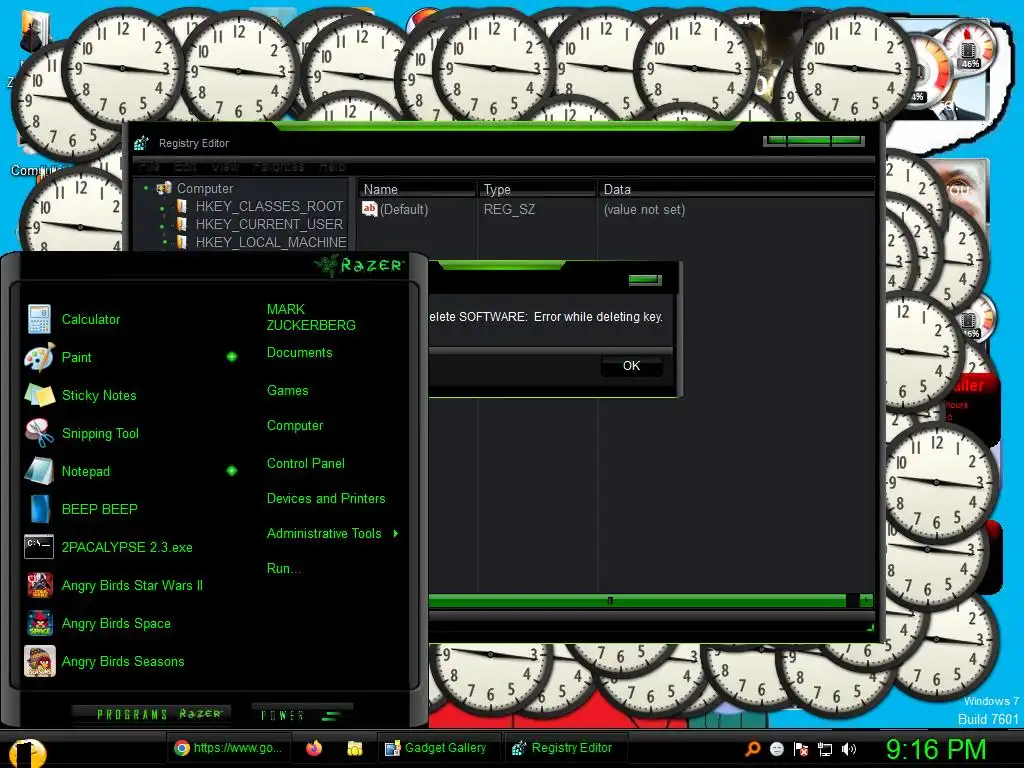Sort by the Type column header
Image resolution: width=1024 pixels, height=768 pixels.
coord(537,189)
